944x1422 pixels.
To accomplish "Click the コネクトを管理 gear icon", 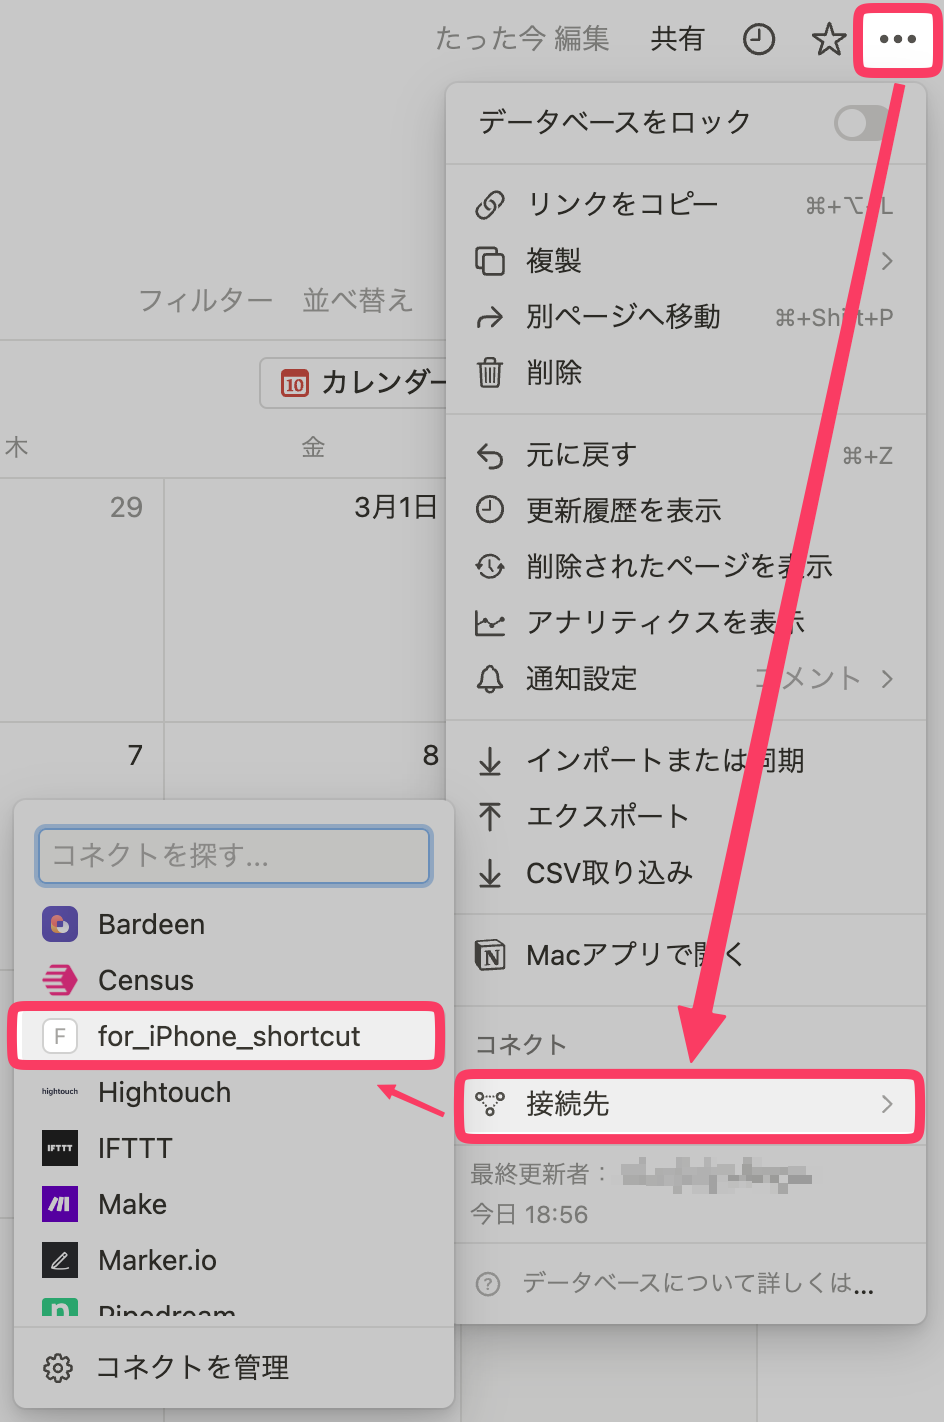I will point(58,1368).
